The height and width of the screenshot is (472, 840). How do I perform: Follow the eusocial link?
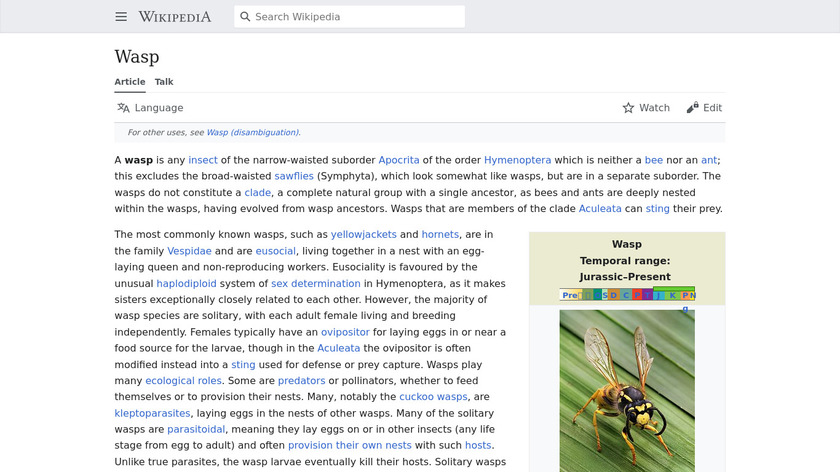275,251
